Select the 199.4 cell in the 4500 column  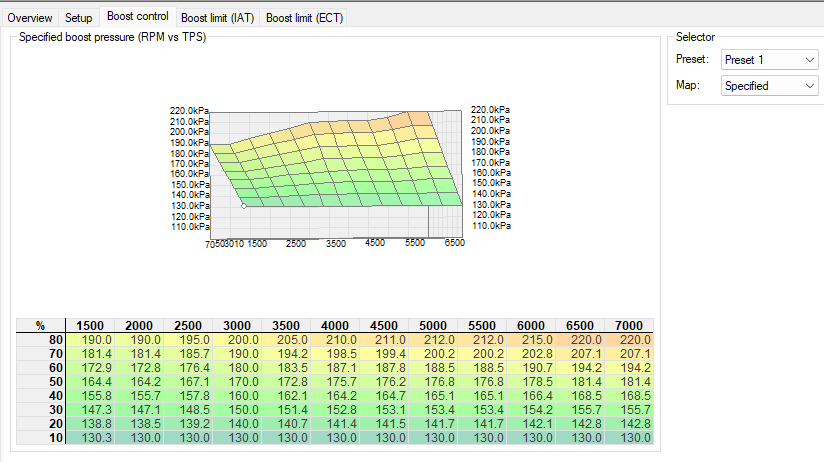coord(384,354)
